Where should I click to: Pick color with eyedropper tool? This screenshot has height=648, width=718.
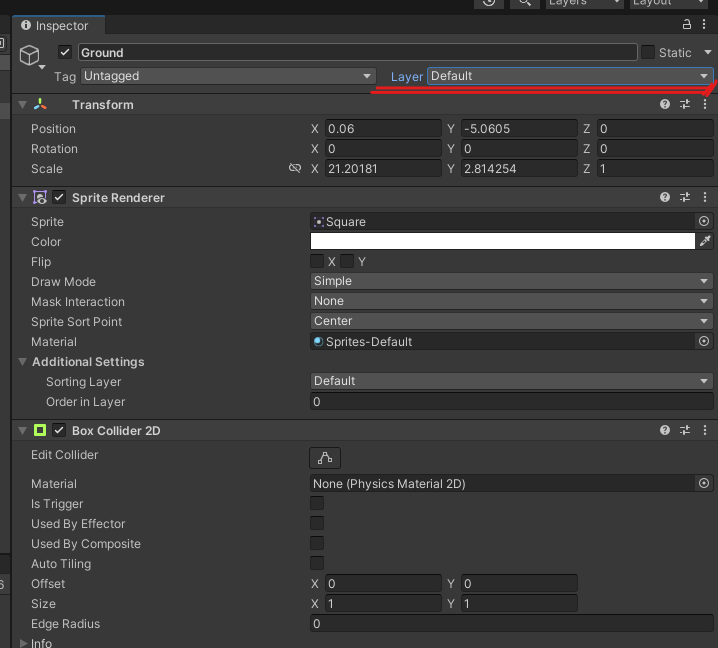pos(705,241)
